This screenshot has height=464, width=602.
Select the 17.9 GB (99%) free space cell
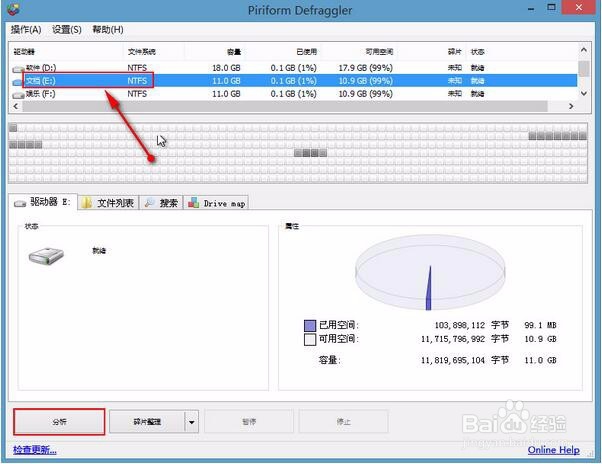point(366,68)
